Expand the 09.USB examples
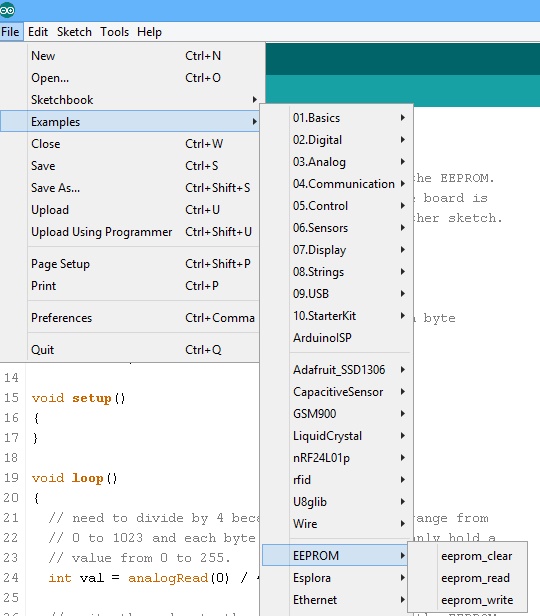Viewport: 540px width, 616px height. pos(337,294)
